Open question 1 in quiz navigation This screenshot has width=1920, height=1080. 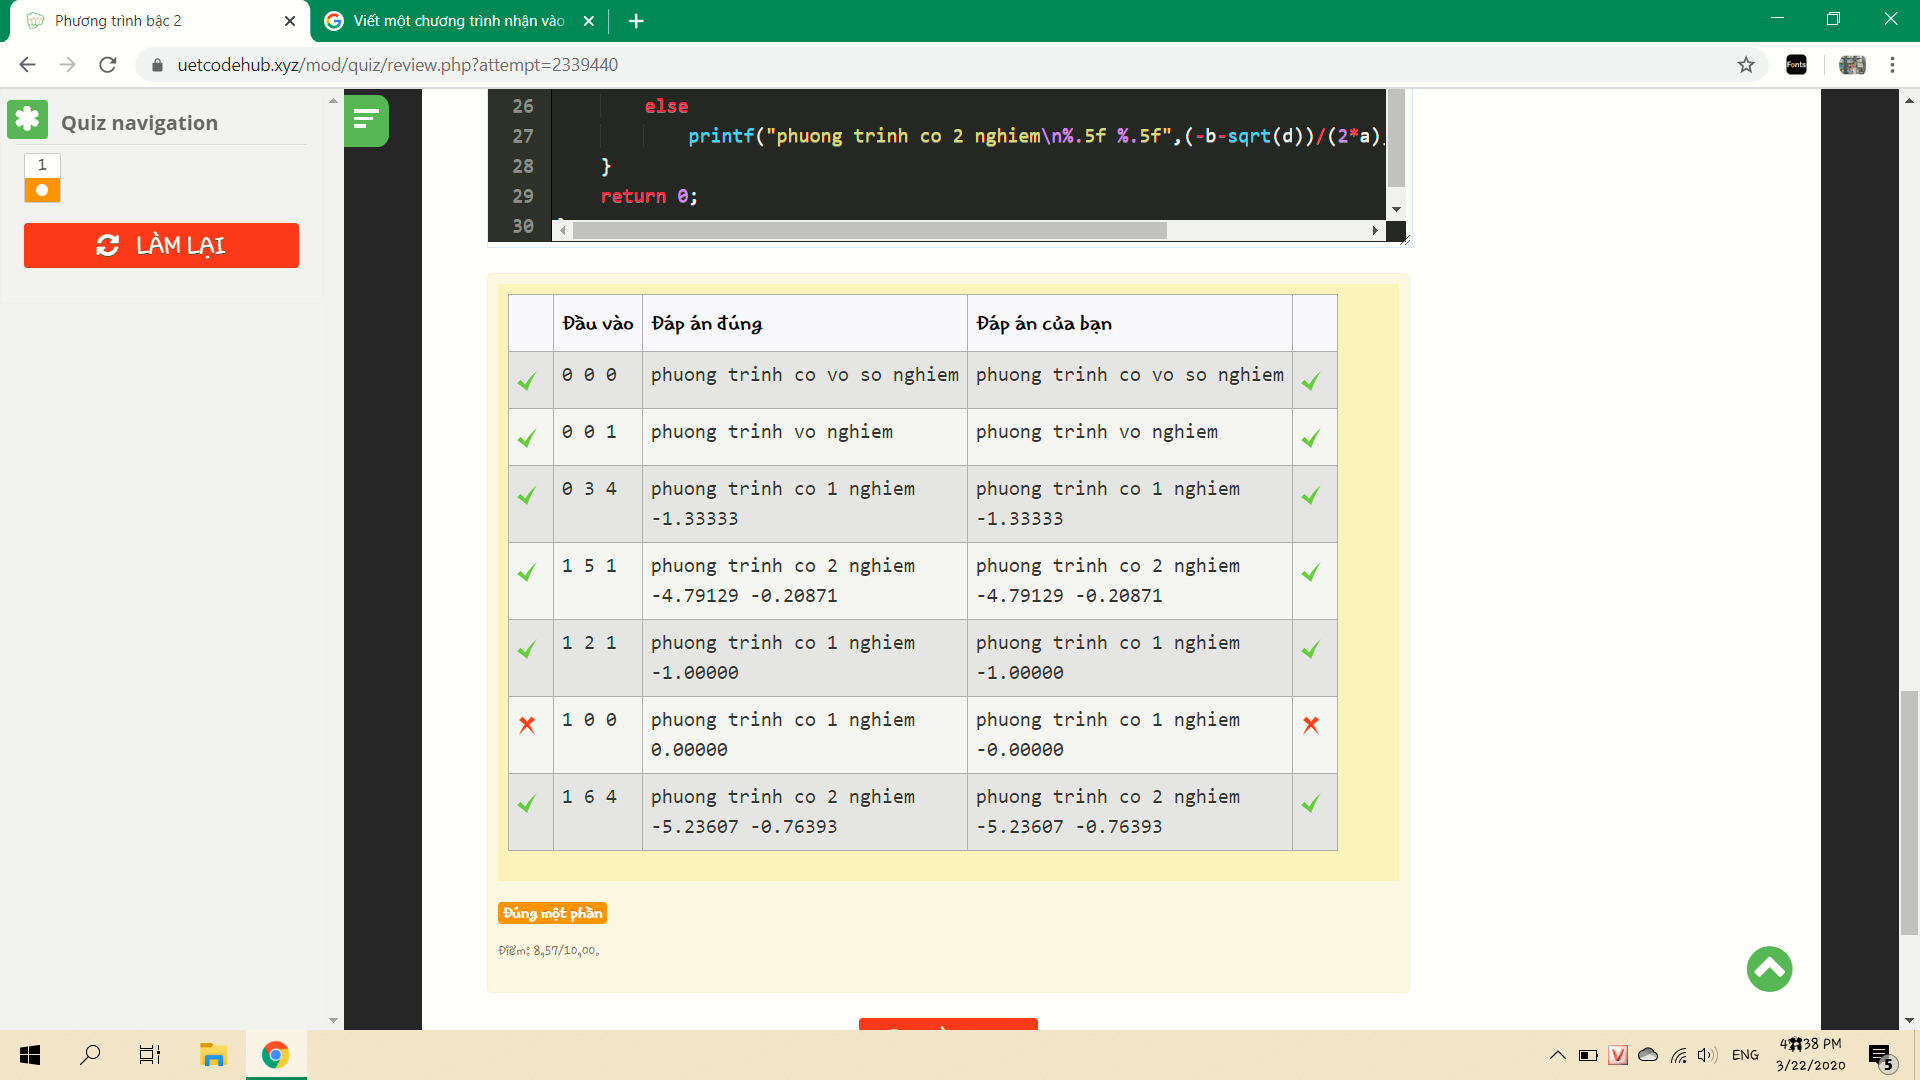pos(42,177)
